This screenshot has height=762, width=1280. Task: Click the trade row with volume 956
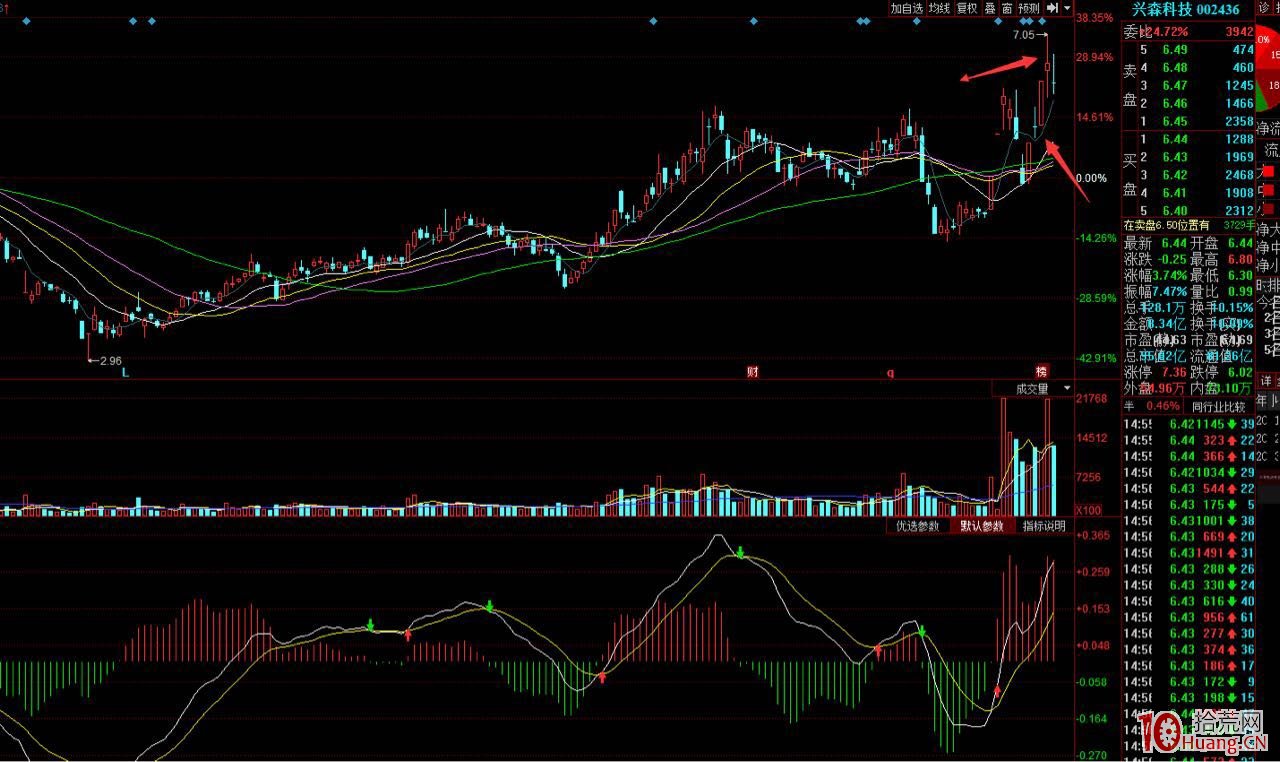pyautogui.click(x=1189, y=617)
